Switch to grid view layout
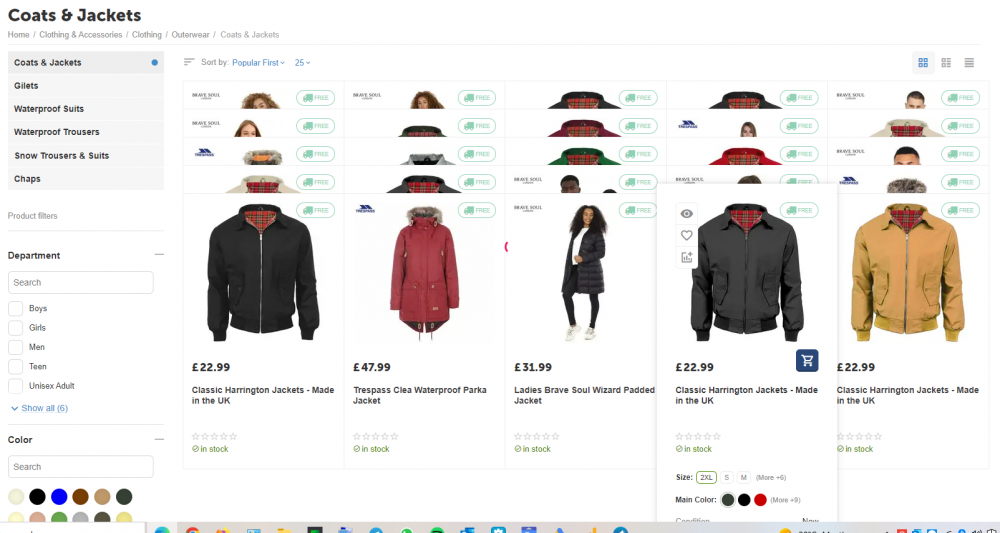The height and width of the screenshot is (533, 1000). coord(923,63)
